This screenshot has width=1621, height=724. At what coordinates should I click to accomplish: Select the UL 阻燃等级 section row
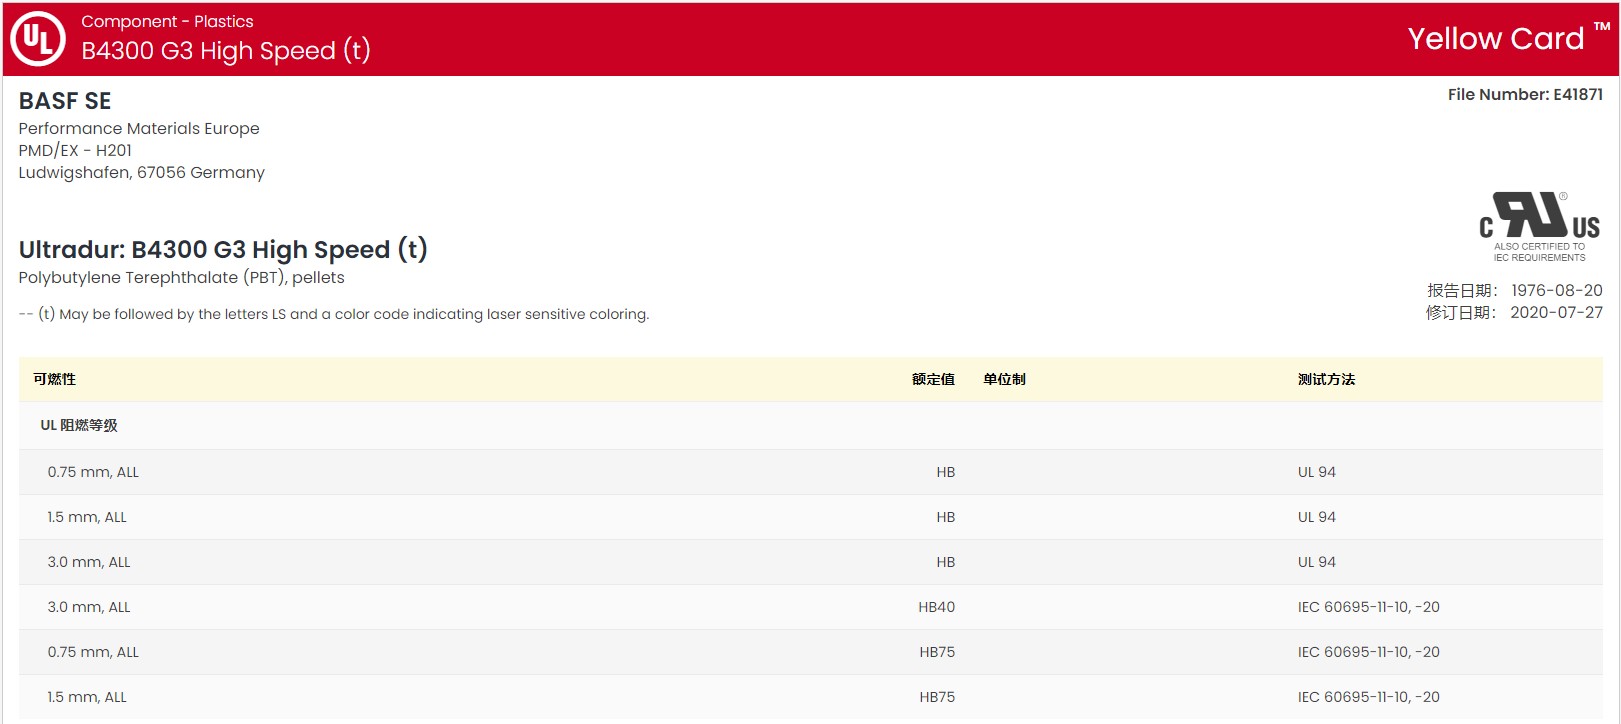coord(79,426)
